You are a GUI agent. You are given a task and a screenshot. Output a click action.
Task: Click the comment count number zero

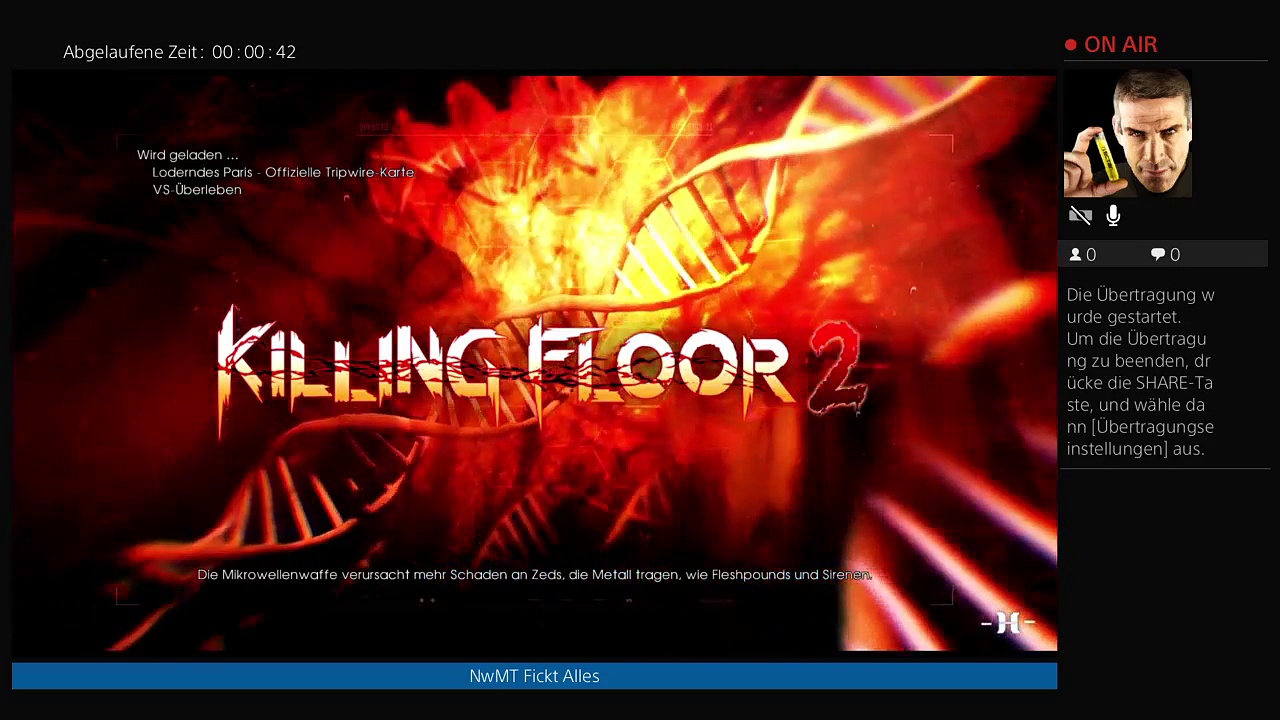(x=1175, y=255)
